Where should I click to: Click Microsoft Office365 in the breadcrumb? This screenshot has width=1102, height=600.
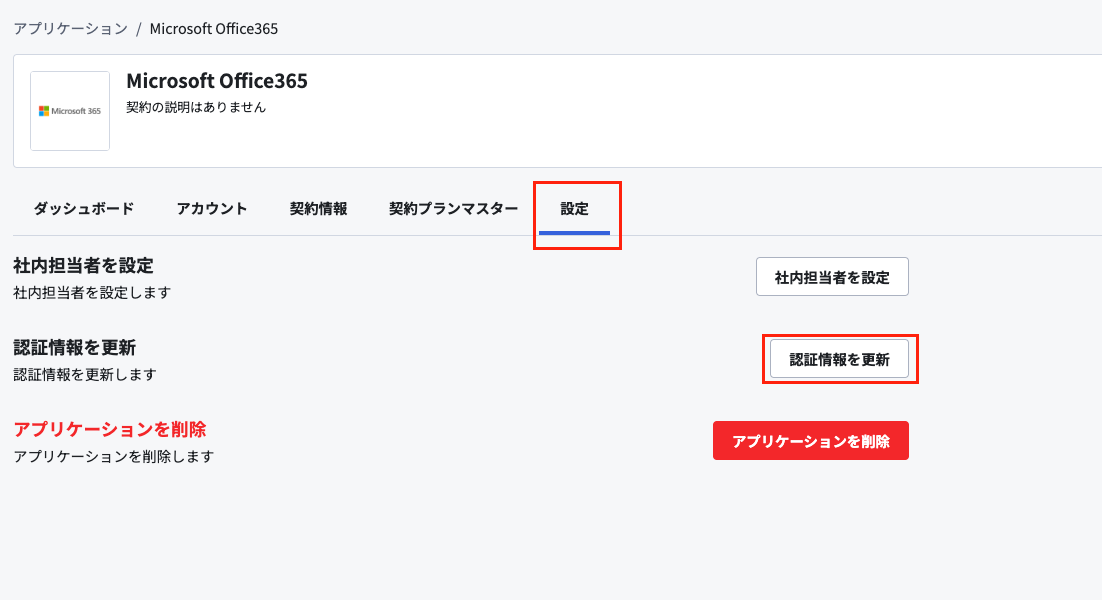(214, 29)
